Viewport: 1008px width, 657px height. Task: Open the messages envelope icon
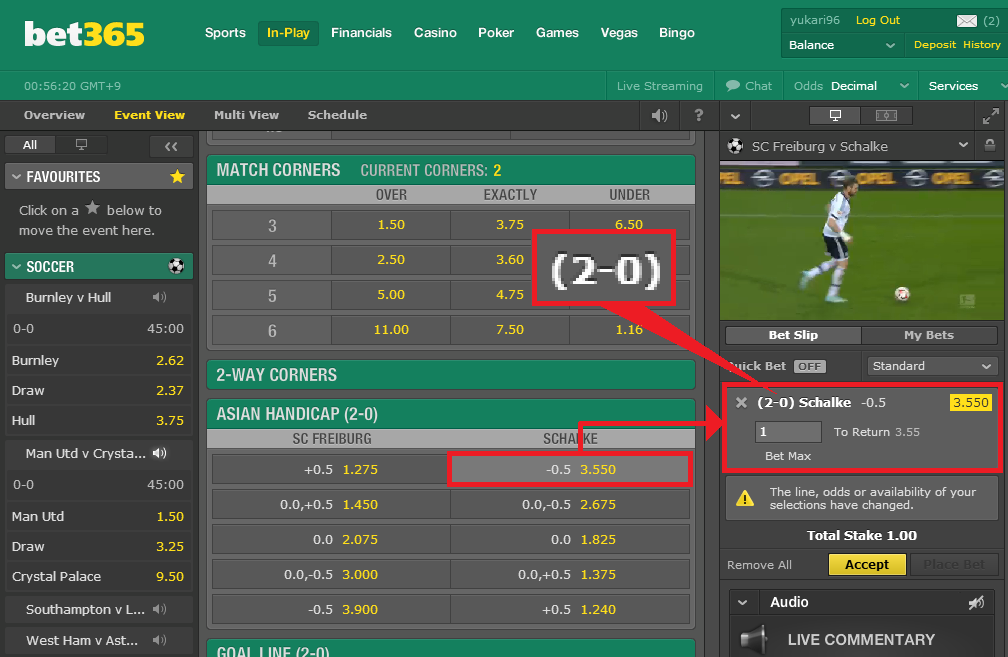click(x=966, y=21)
